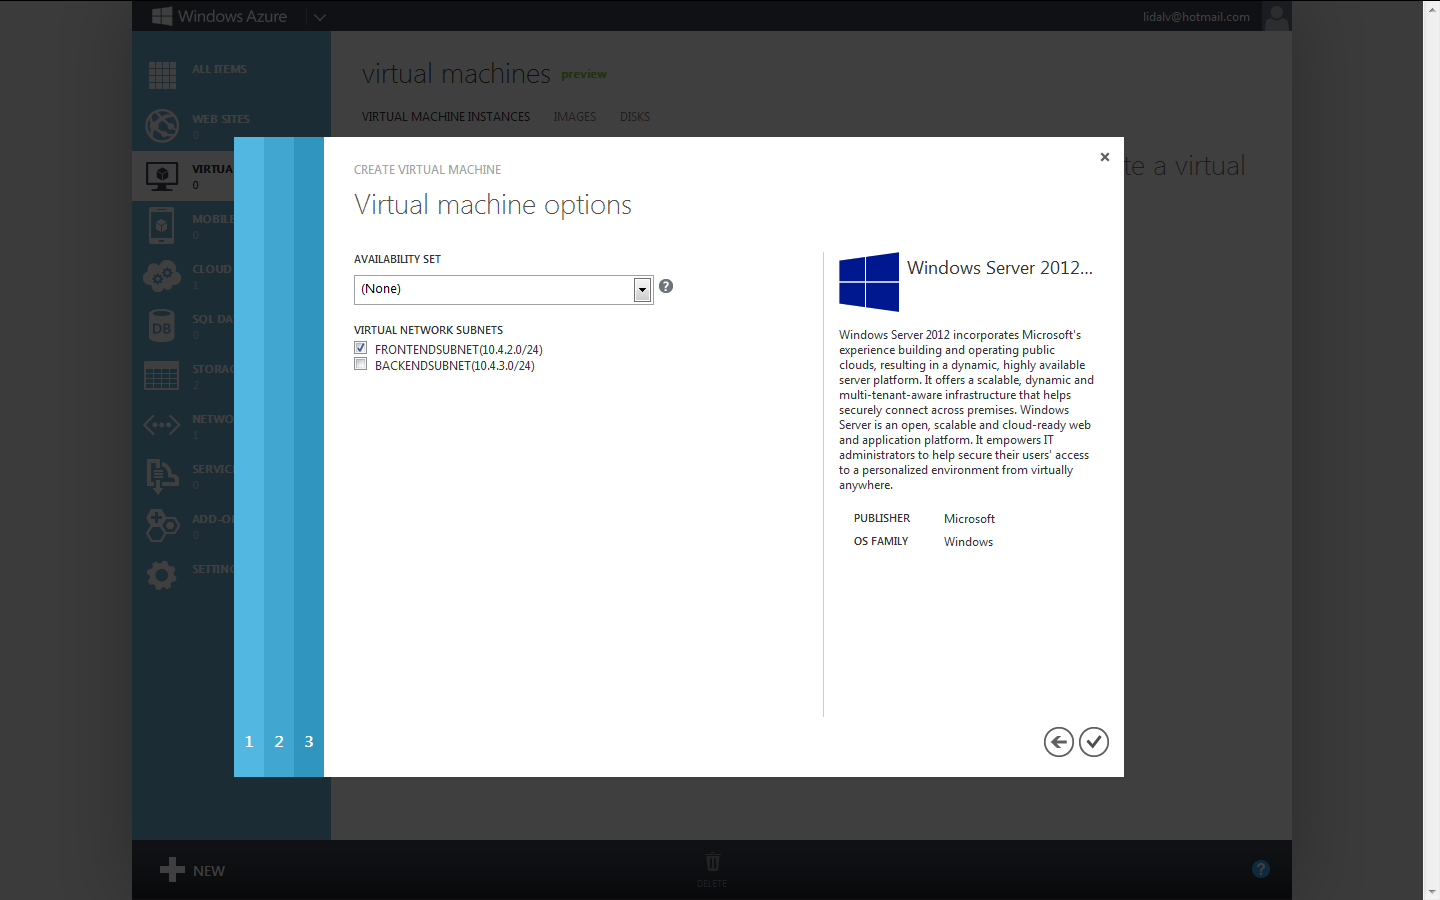Click the WEB SITES label in sidebar
1440x900 pixels.
click(221, 119)
